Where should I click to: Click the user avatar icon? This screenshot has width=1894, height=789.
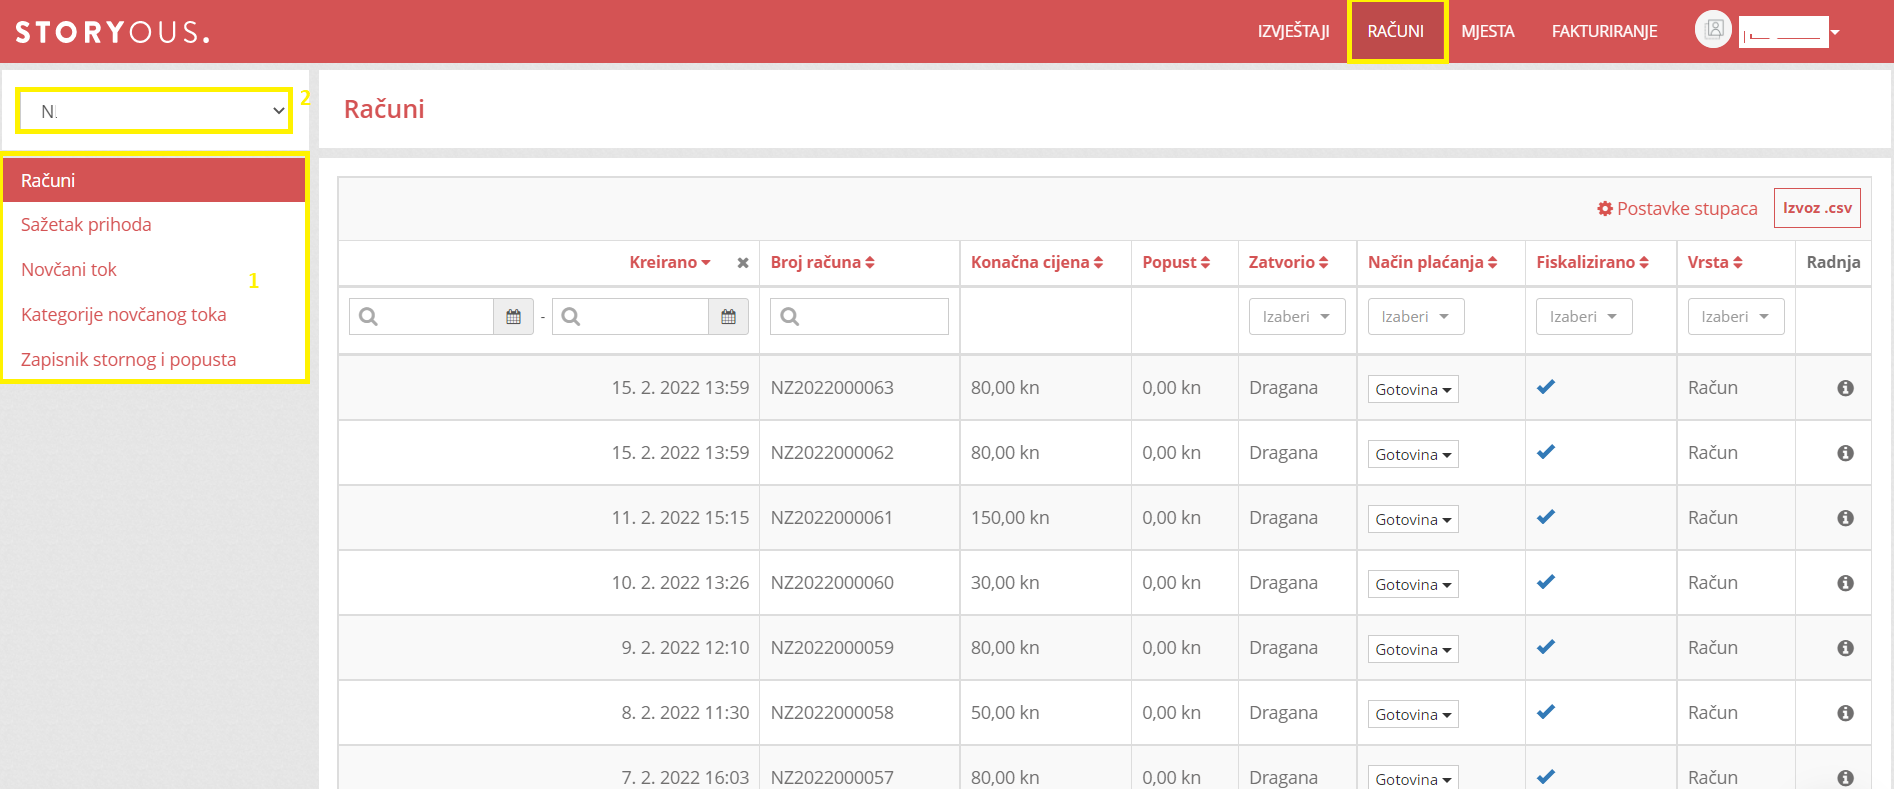tap(1713, 30)
